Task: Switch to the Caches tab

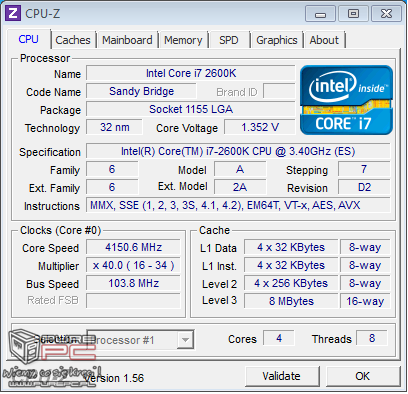Action: 73,40
